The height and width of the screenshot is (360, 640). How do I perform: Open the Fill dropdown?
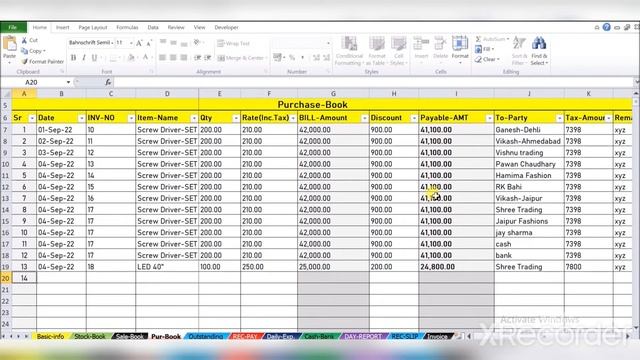[x=484, y=49]
